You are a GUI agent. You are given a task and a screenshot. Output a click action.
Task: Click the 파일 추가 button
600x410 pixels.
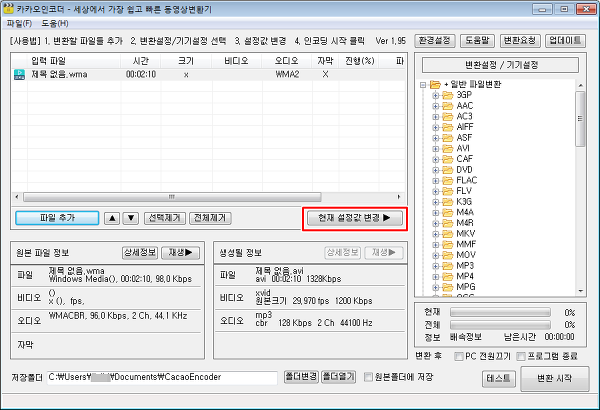pyautogui.click(x=57, y=218)
